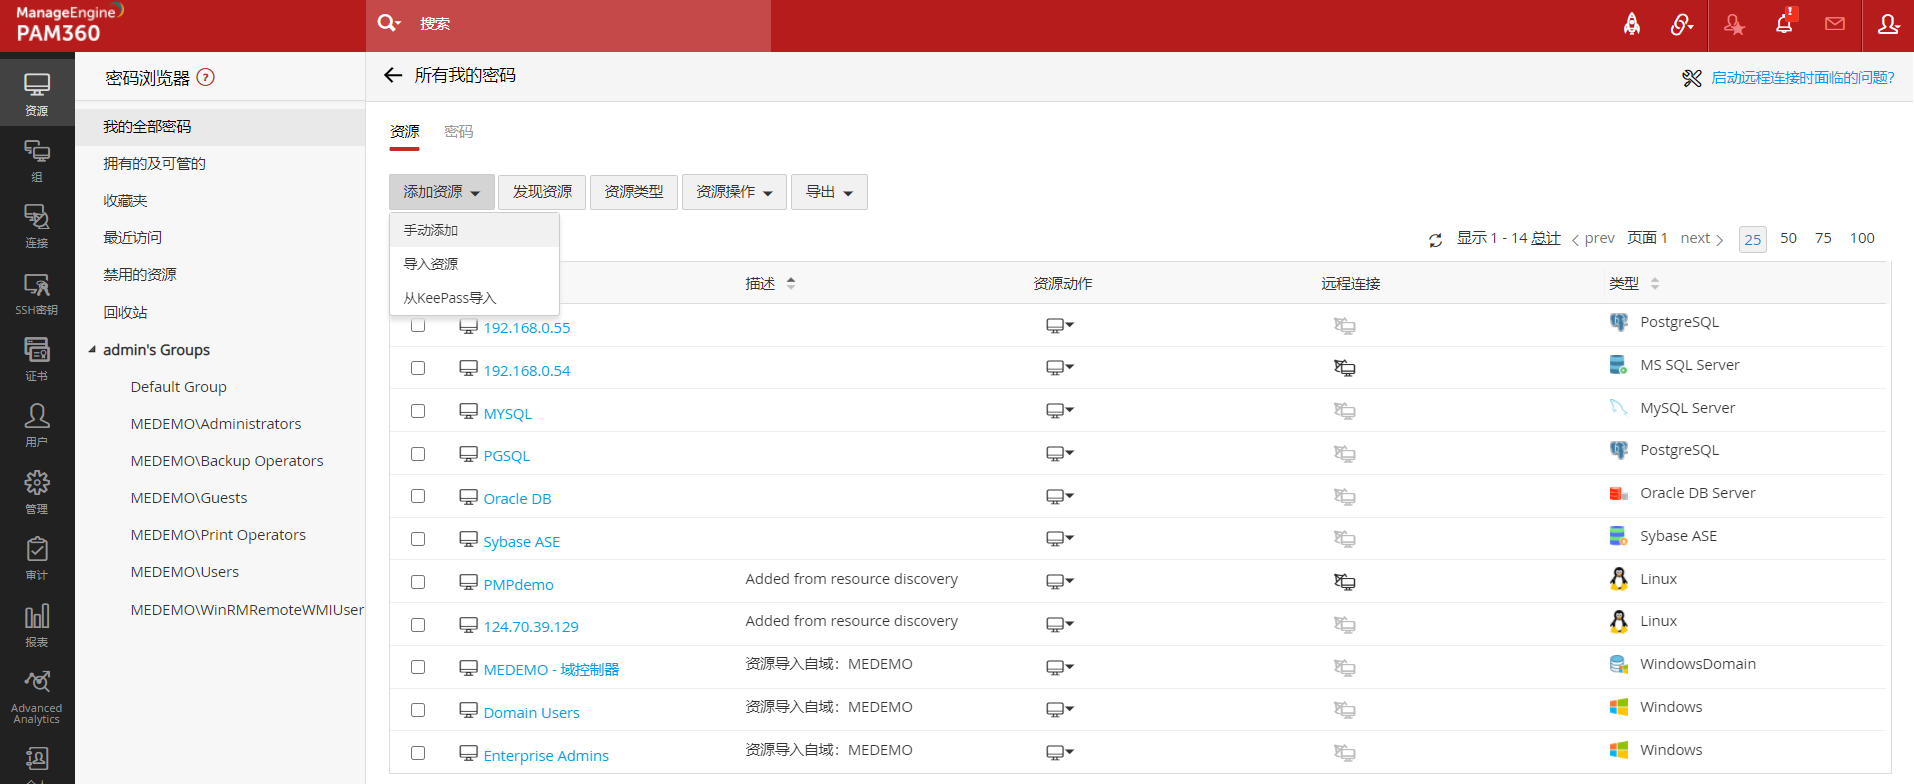
Task: Click the notification bell icon
Action: [x=1784, y=24]
